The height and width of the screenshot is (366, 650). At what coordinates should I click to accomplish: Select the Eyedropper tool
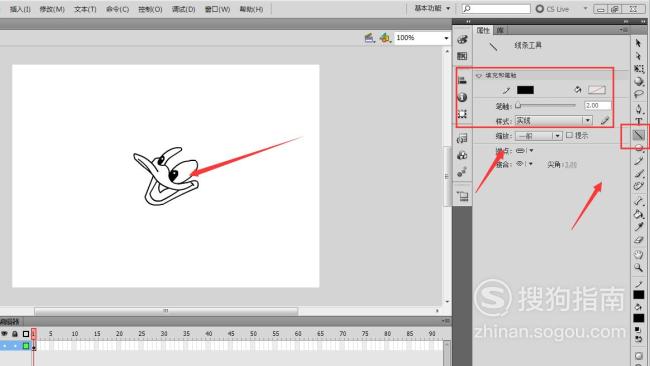tap(638, 227)
